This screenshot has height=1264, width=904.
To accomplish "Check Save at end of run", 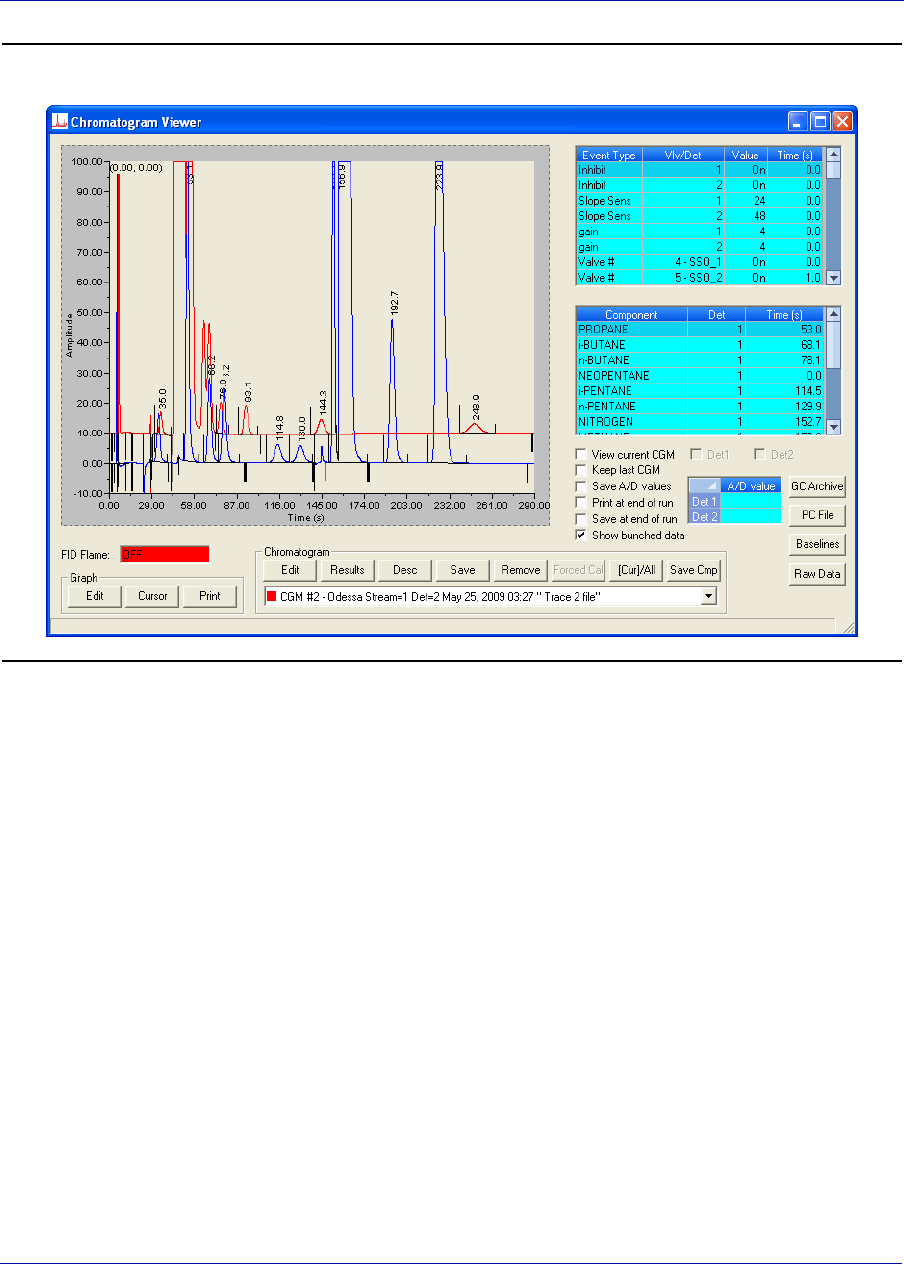I will [x=581, y=519].
